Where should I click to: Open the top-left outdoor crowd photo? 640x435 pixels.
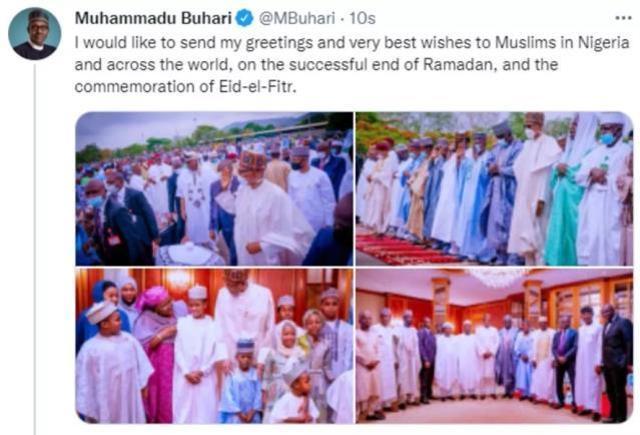[214, 189]
